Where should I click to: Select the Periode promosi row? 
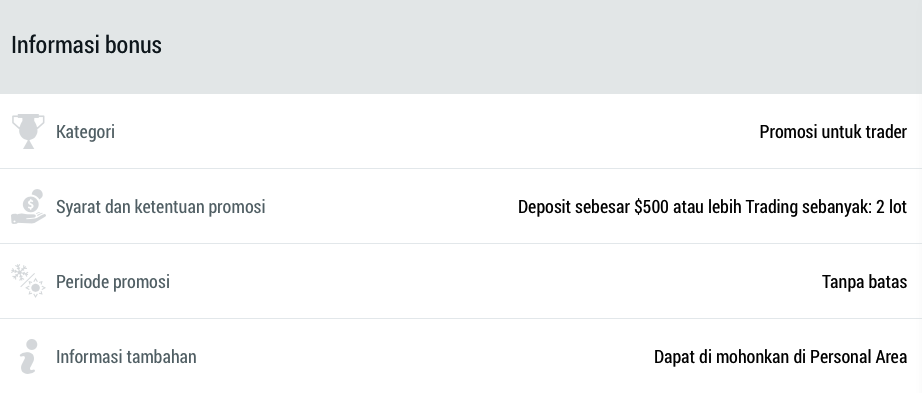pos(461,281)
